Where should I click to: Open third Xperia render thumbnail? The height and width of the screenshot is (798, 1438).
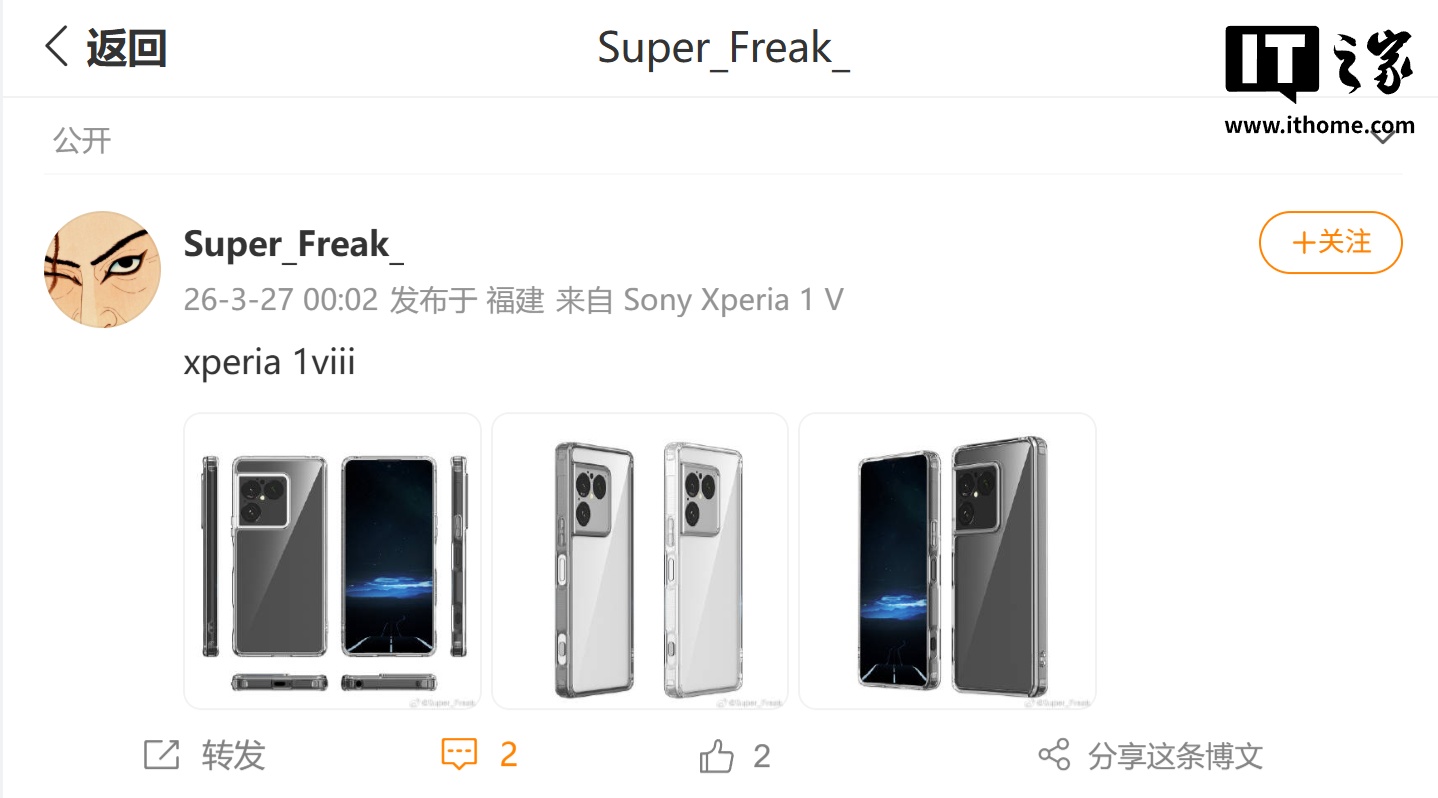[947, 561]
